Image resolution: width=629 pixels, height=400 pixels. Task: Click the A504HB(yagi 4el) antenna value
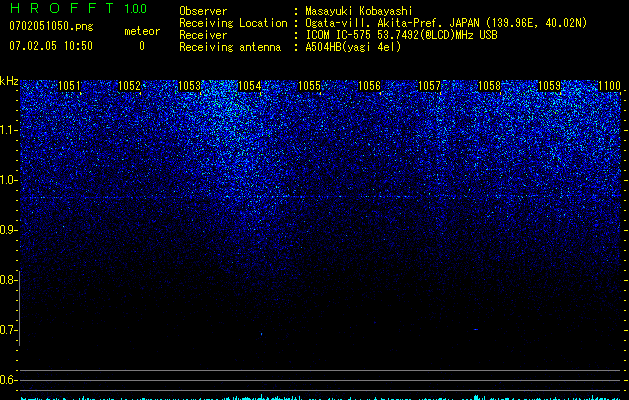353,47
